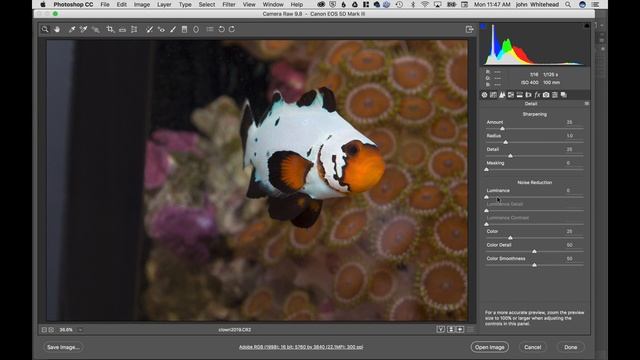Select the Graduated Filter tool
The height and width of the screenshot is (360, 640).
pyautogui.click(x=184, y=29)
